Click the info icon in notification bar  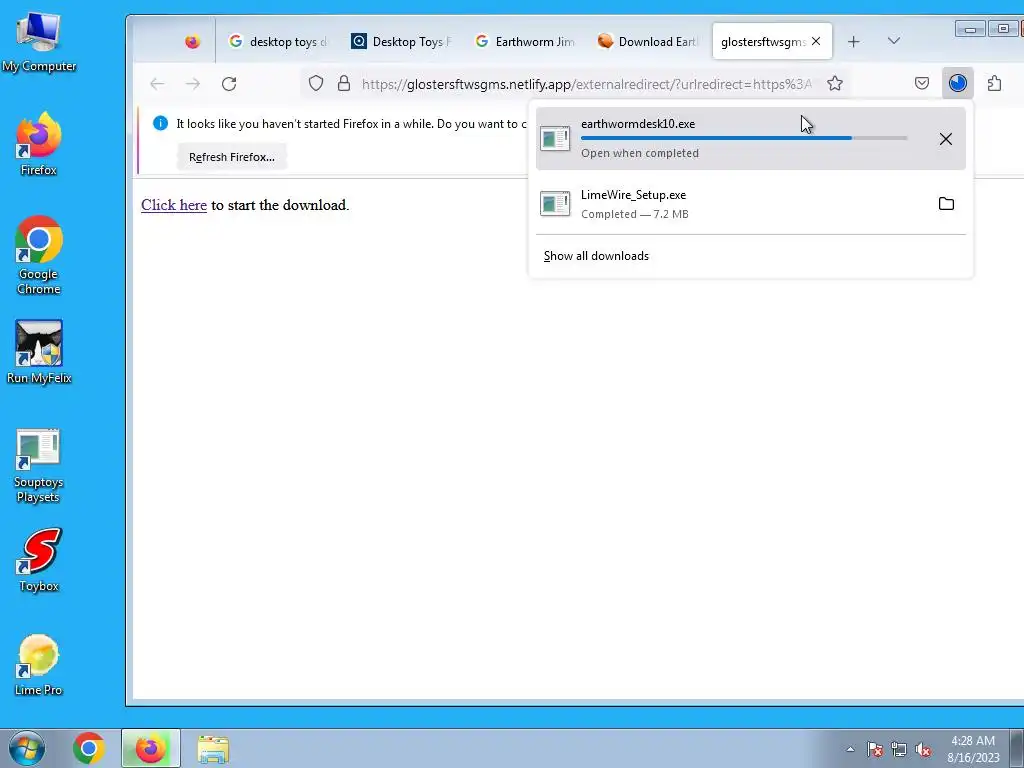[160, 123]
